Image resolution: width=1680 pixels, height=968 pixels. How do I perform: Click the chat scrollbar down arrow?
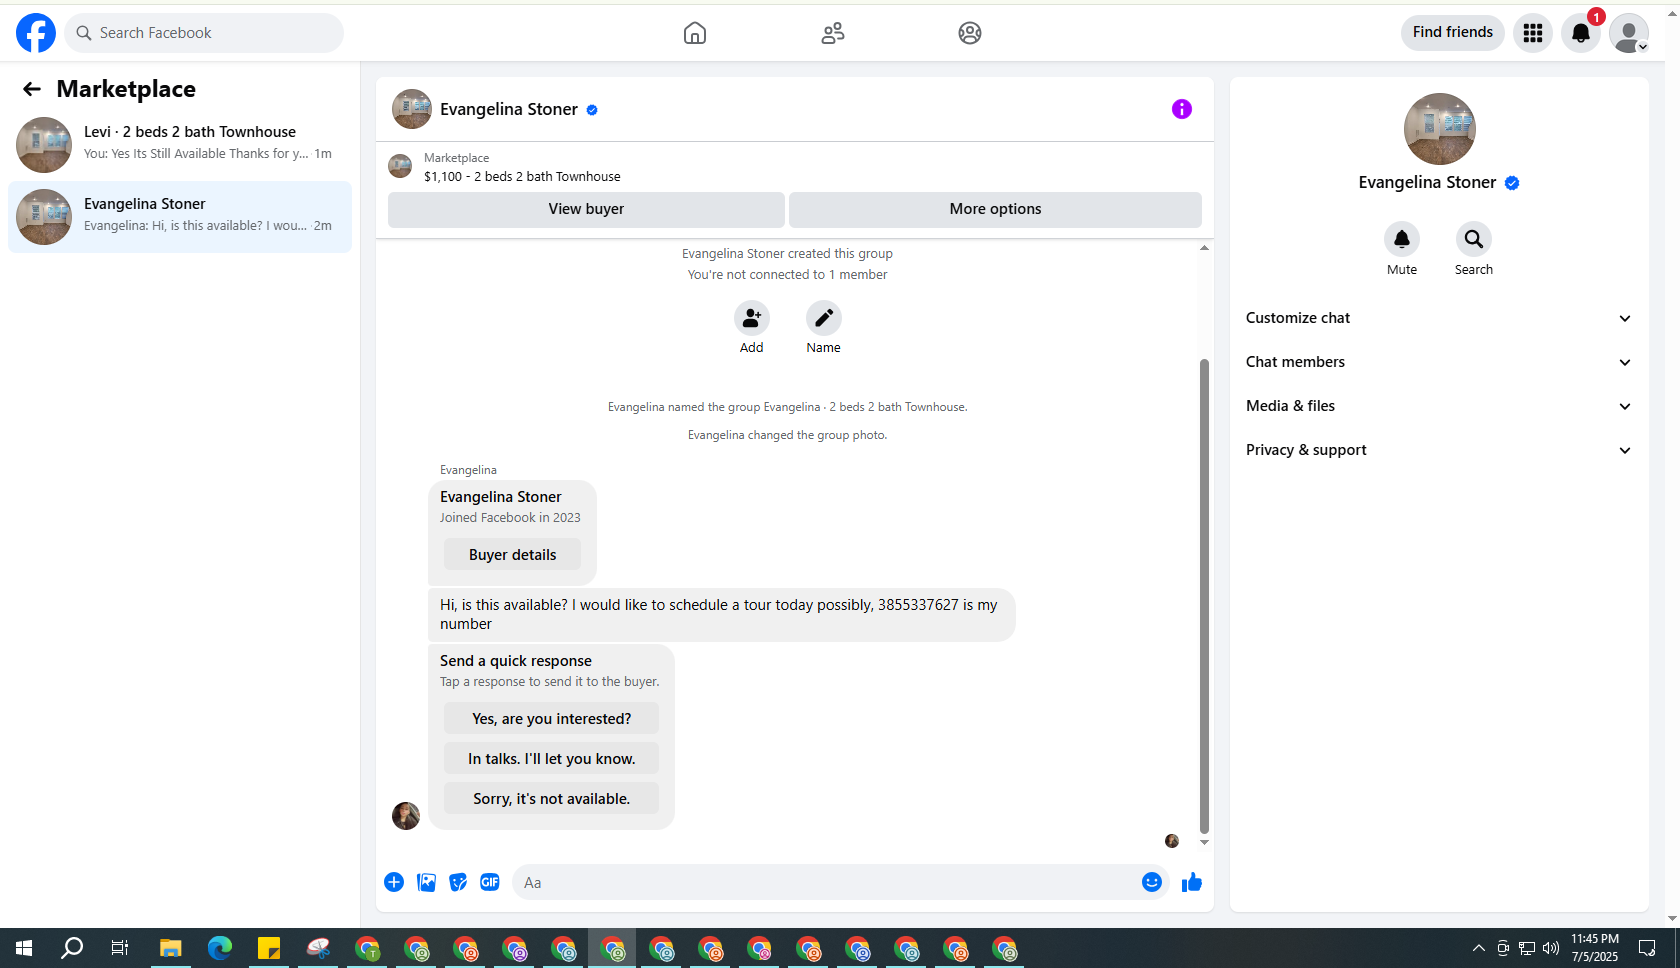point(1204,842)
